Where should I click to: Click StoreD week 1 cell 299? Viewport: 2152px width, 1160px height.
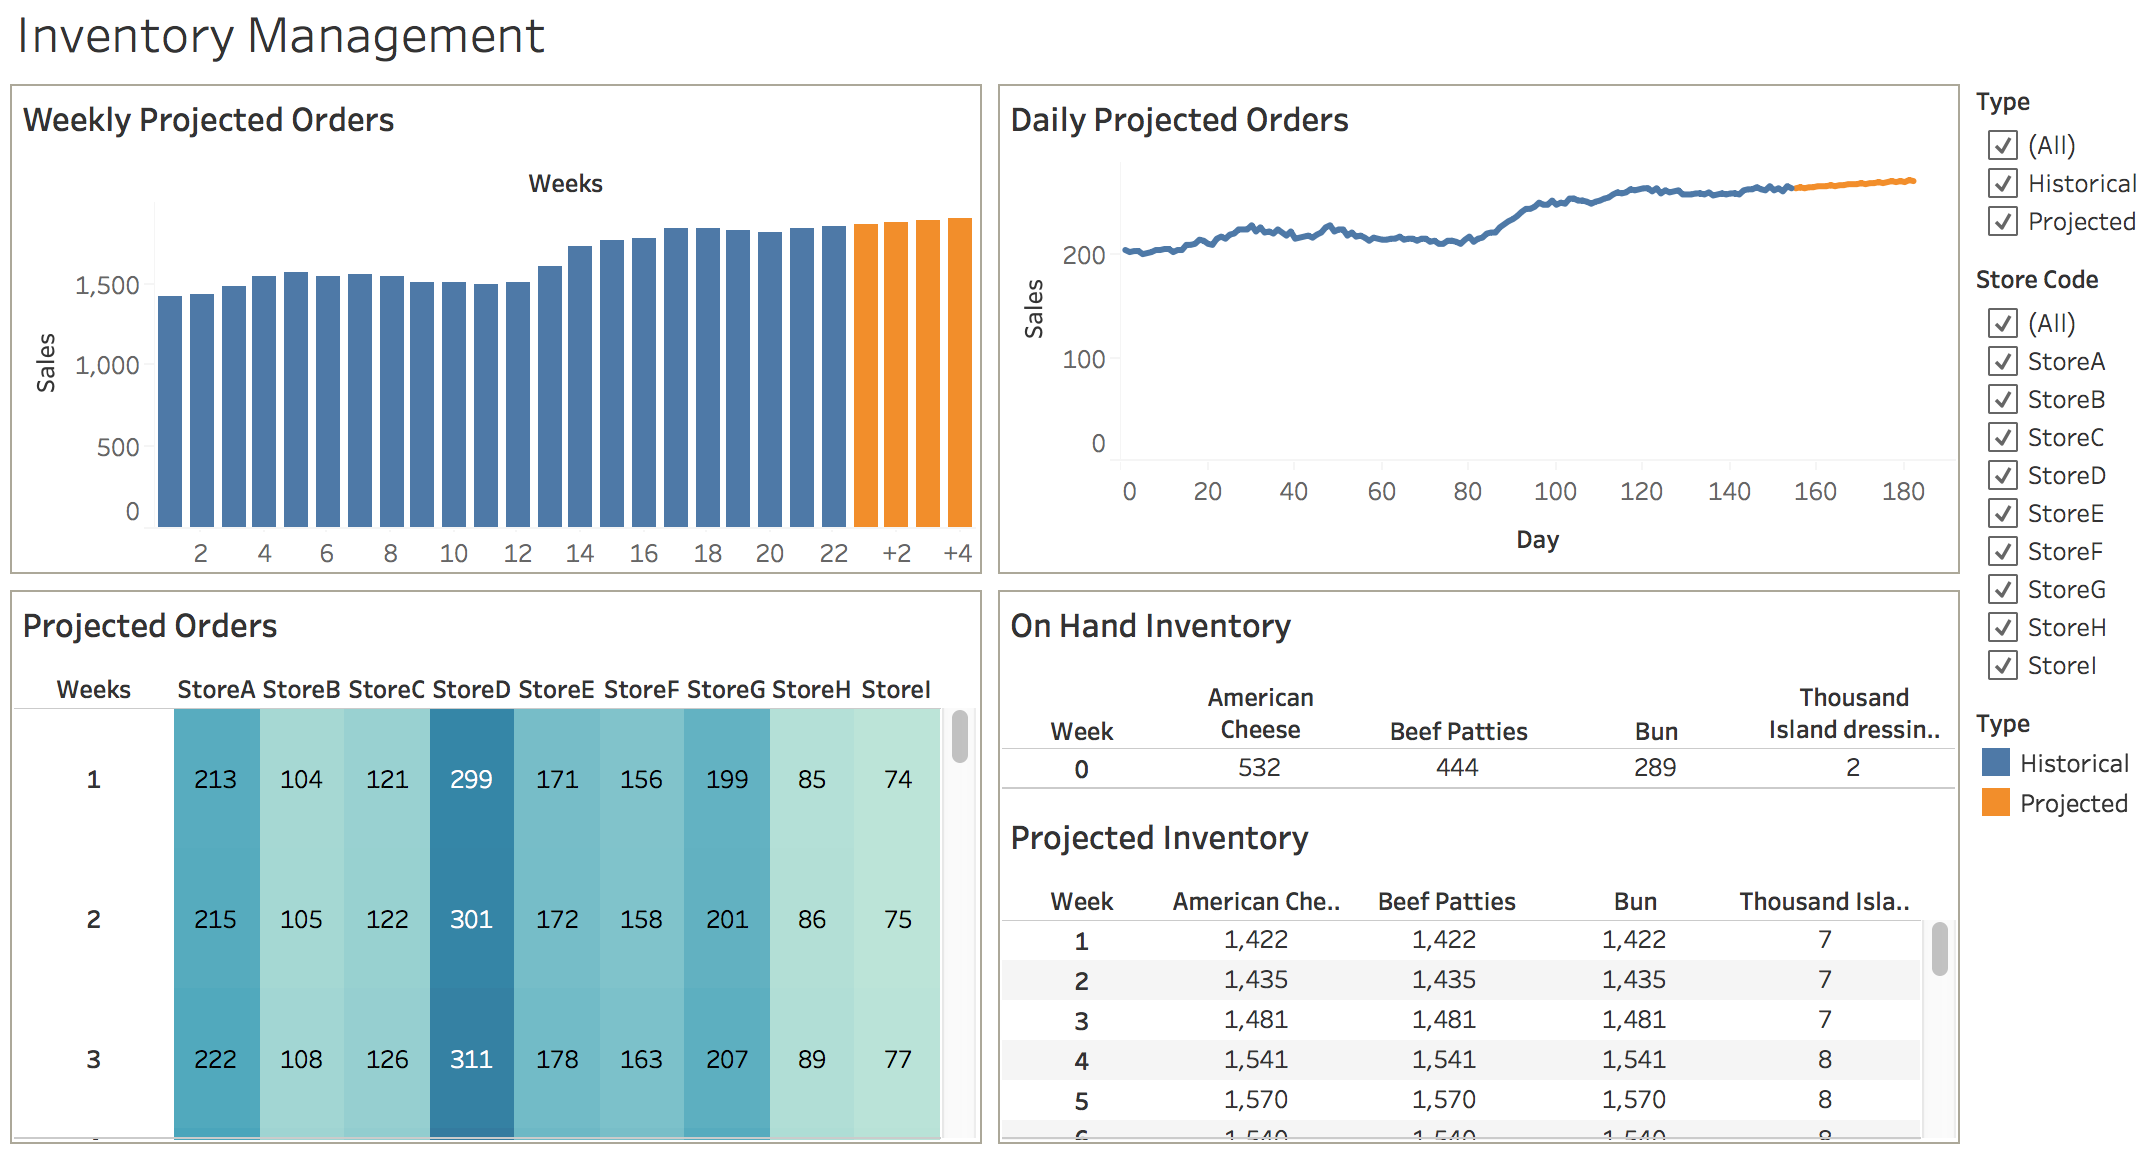tap(472, 779)
